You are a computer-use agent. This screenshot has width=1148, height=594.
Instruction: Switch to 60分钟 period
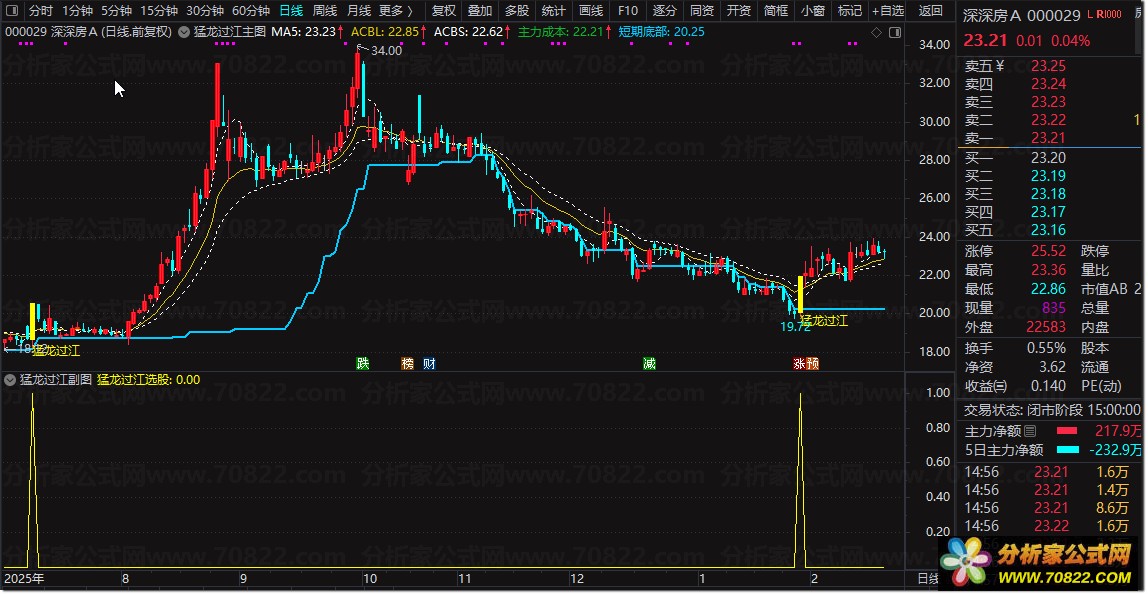point(250,11)
